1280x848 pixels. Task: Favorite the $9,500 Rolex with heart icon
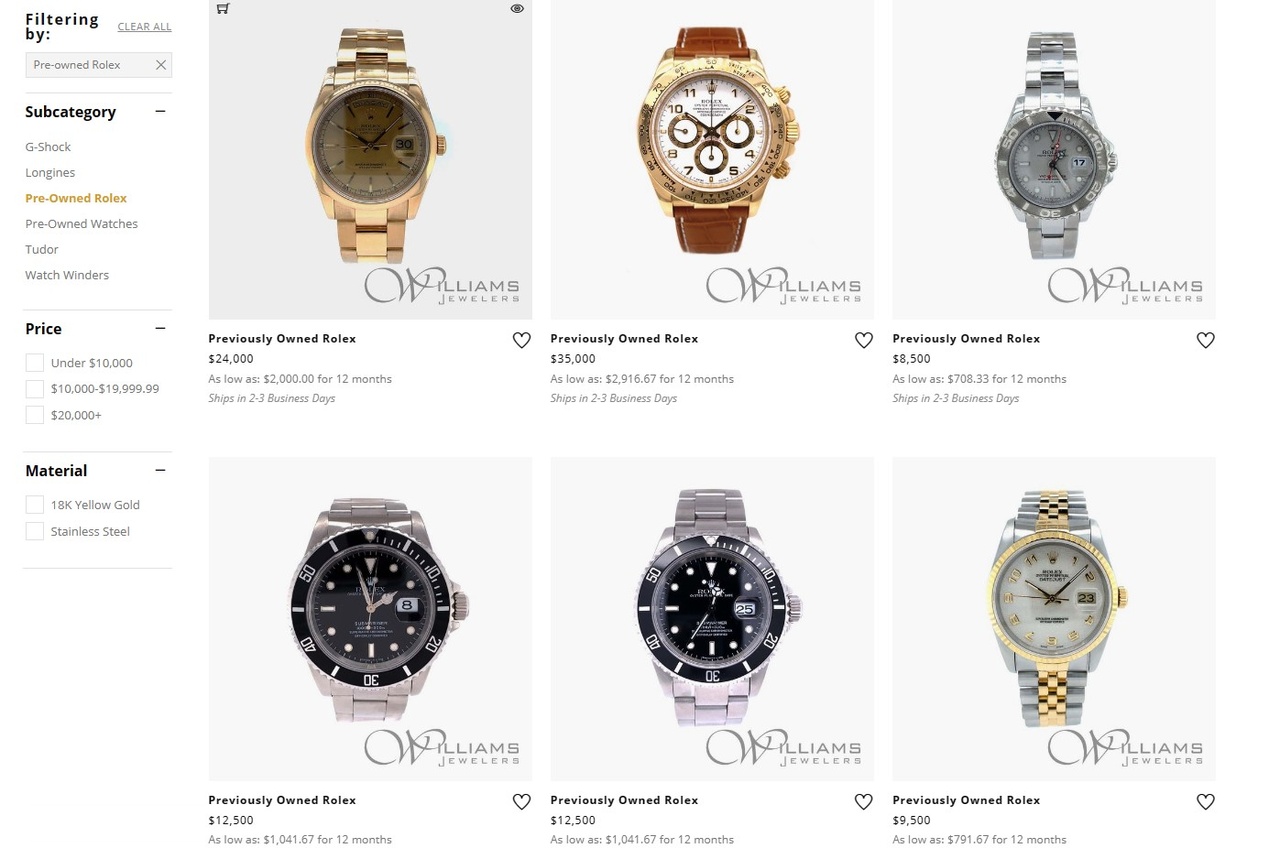pyautogui.click(x=1206, y=802)
